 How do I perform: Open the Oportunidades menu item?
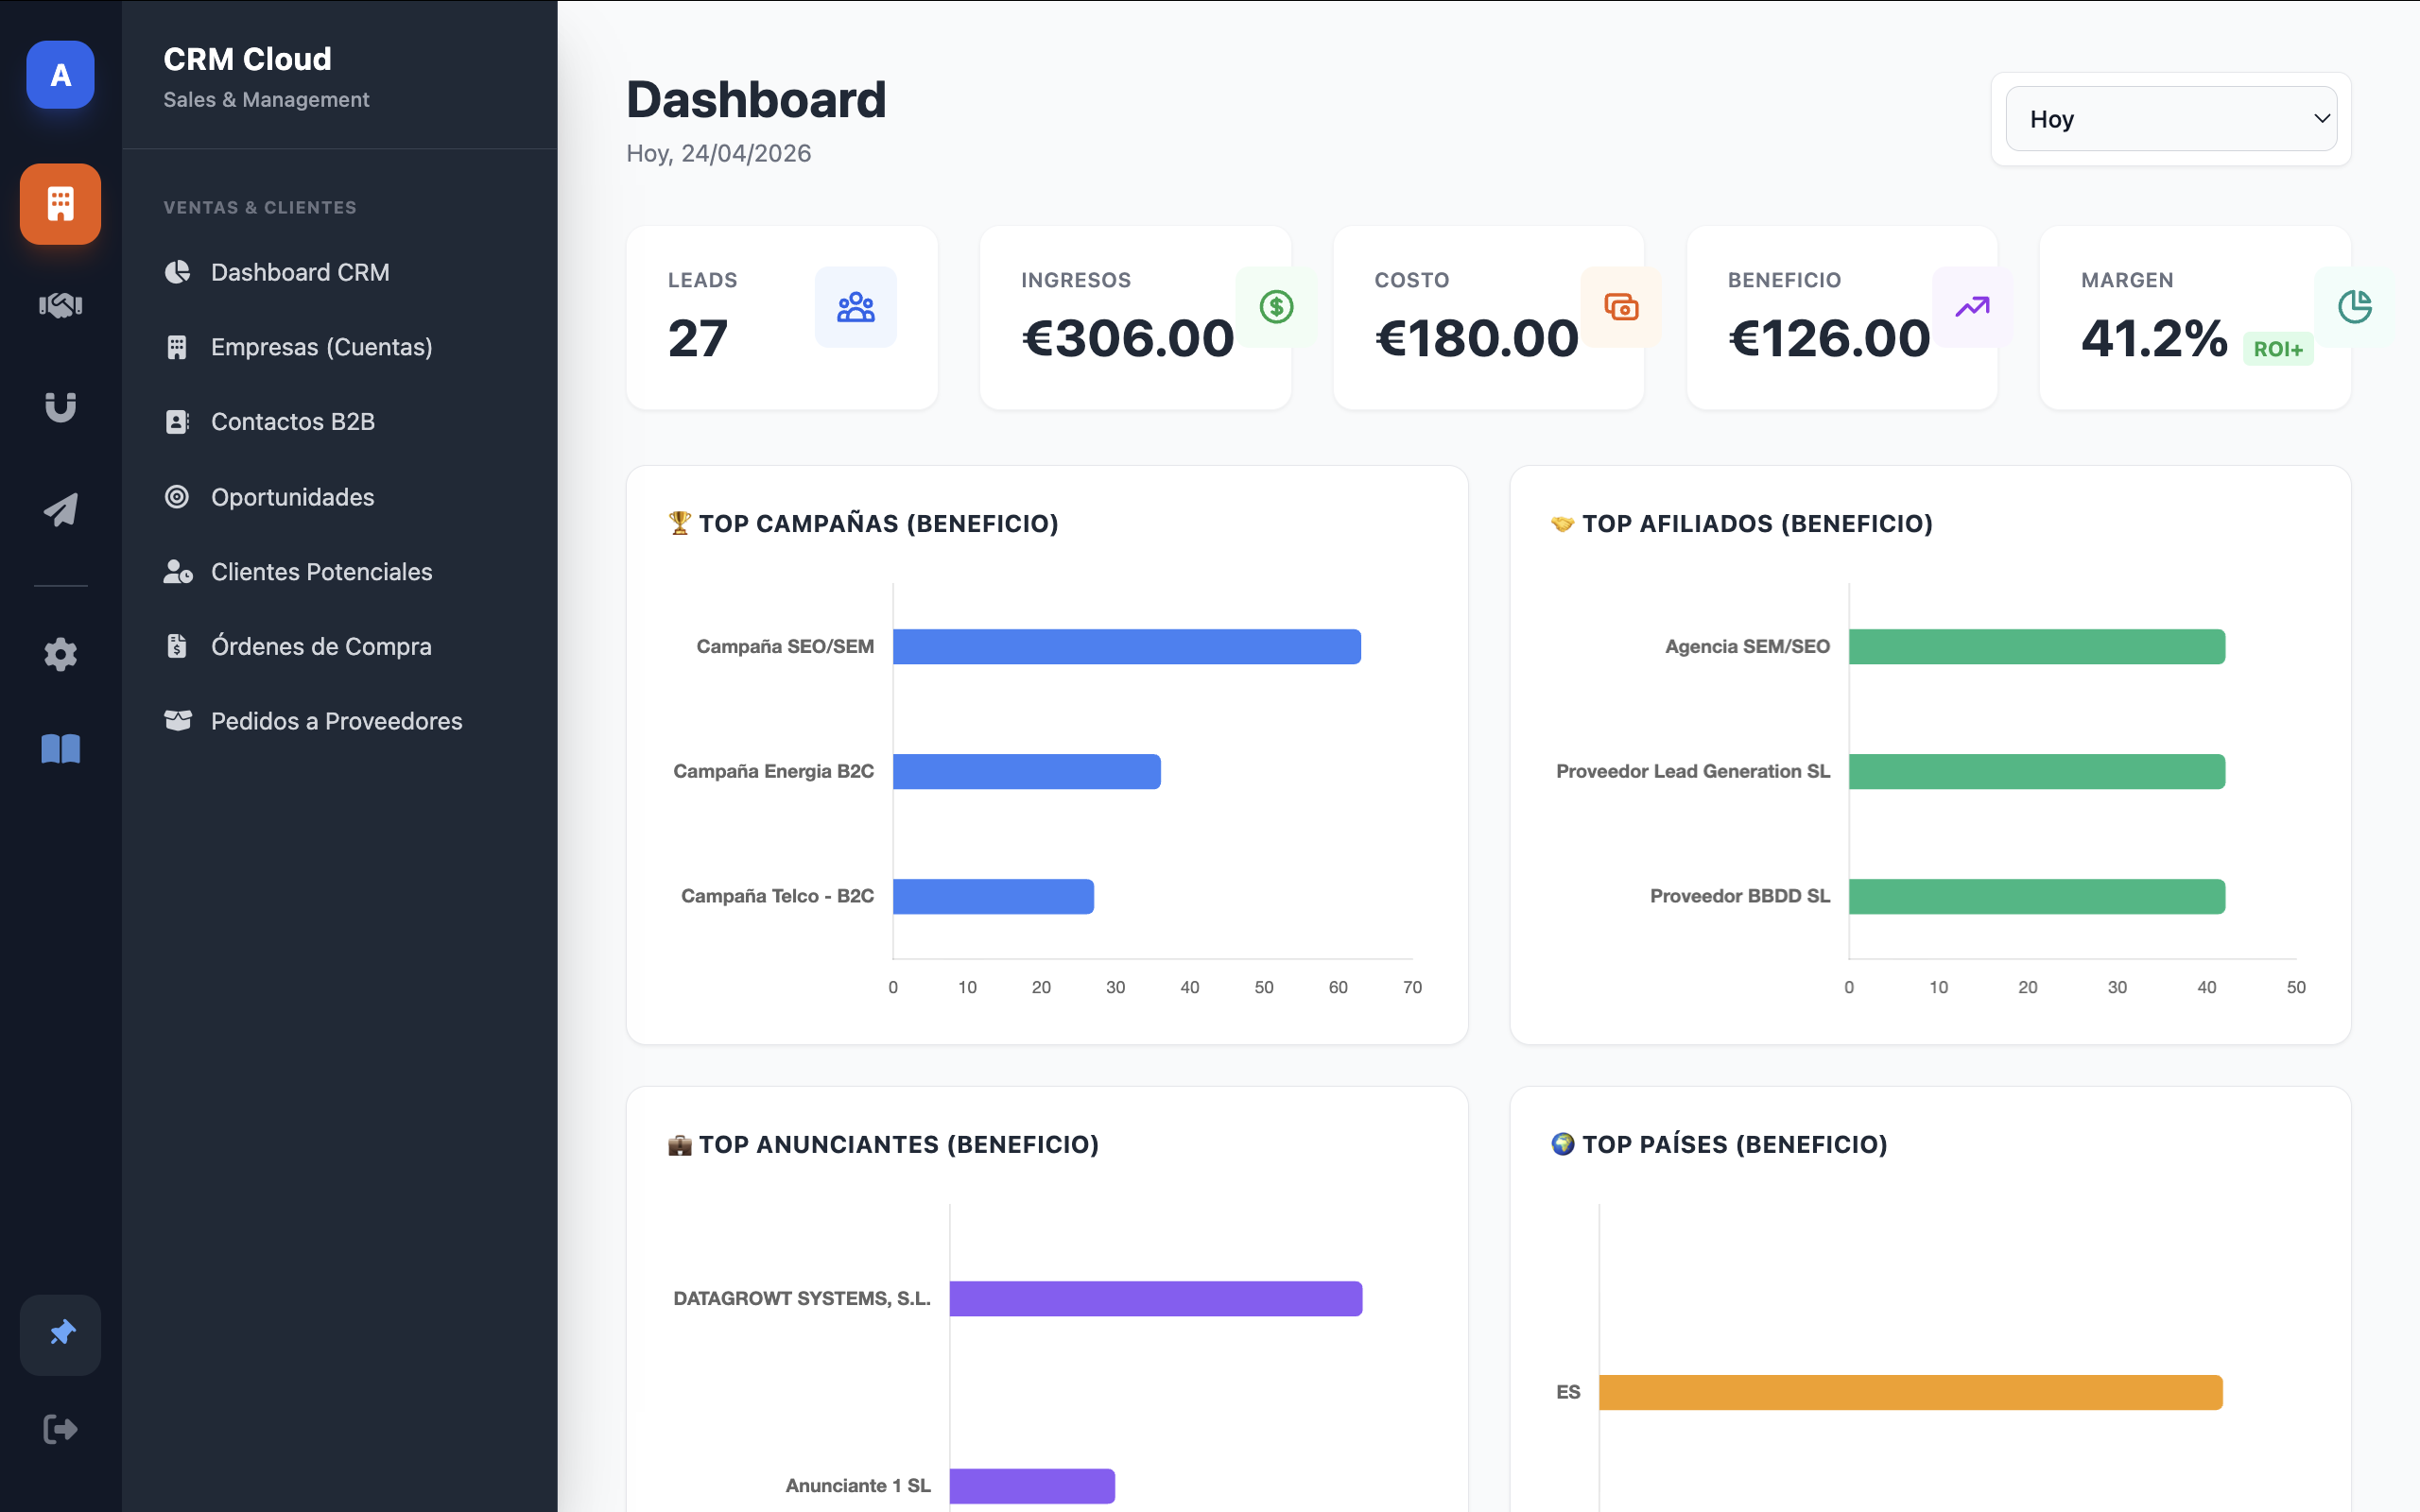point(292,497)
